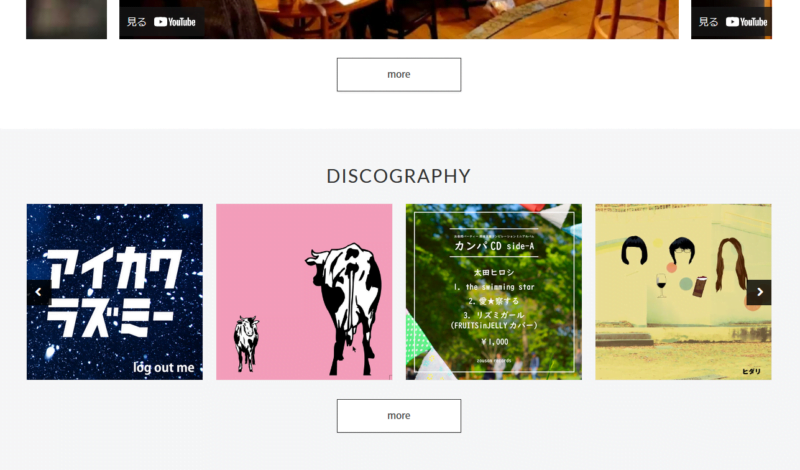Click YouTube logo on the right video
Screen dimensions: 800x470
pyautogui.click(x=747, y=22)
